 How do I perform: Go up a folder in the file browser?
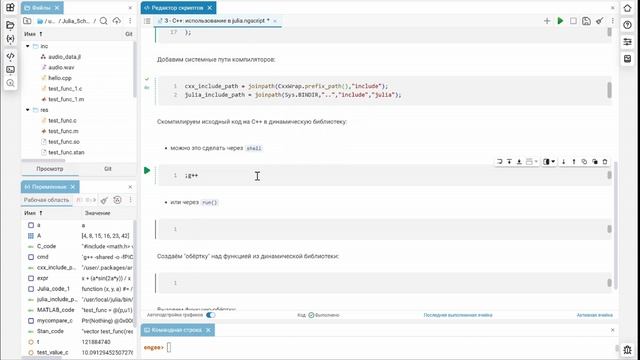click(27, 20)
